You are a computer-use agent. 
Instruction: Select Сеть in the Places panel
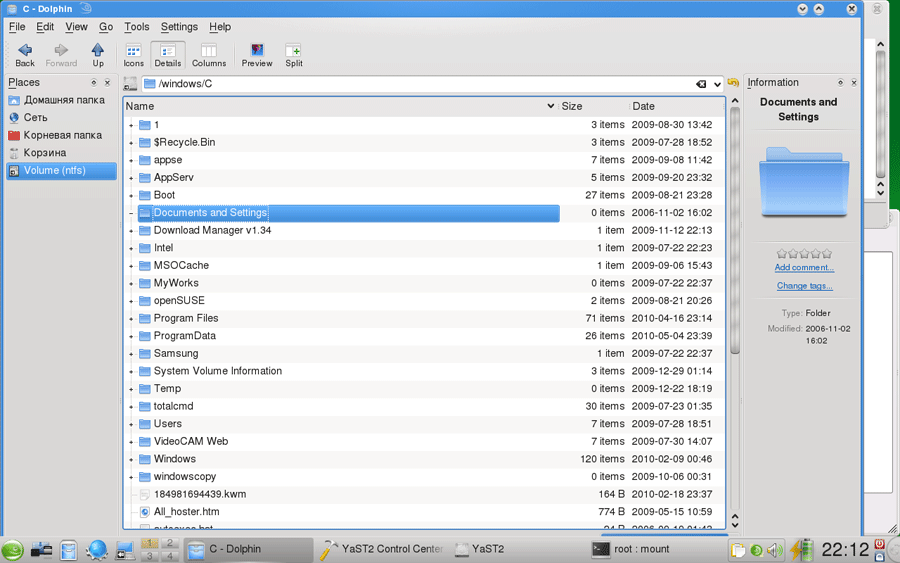pos(61,118)
